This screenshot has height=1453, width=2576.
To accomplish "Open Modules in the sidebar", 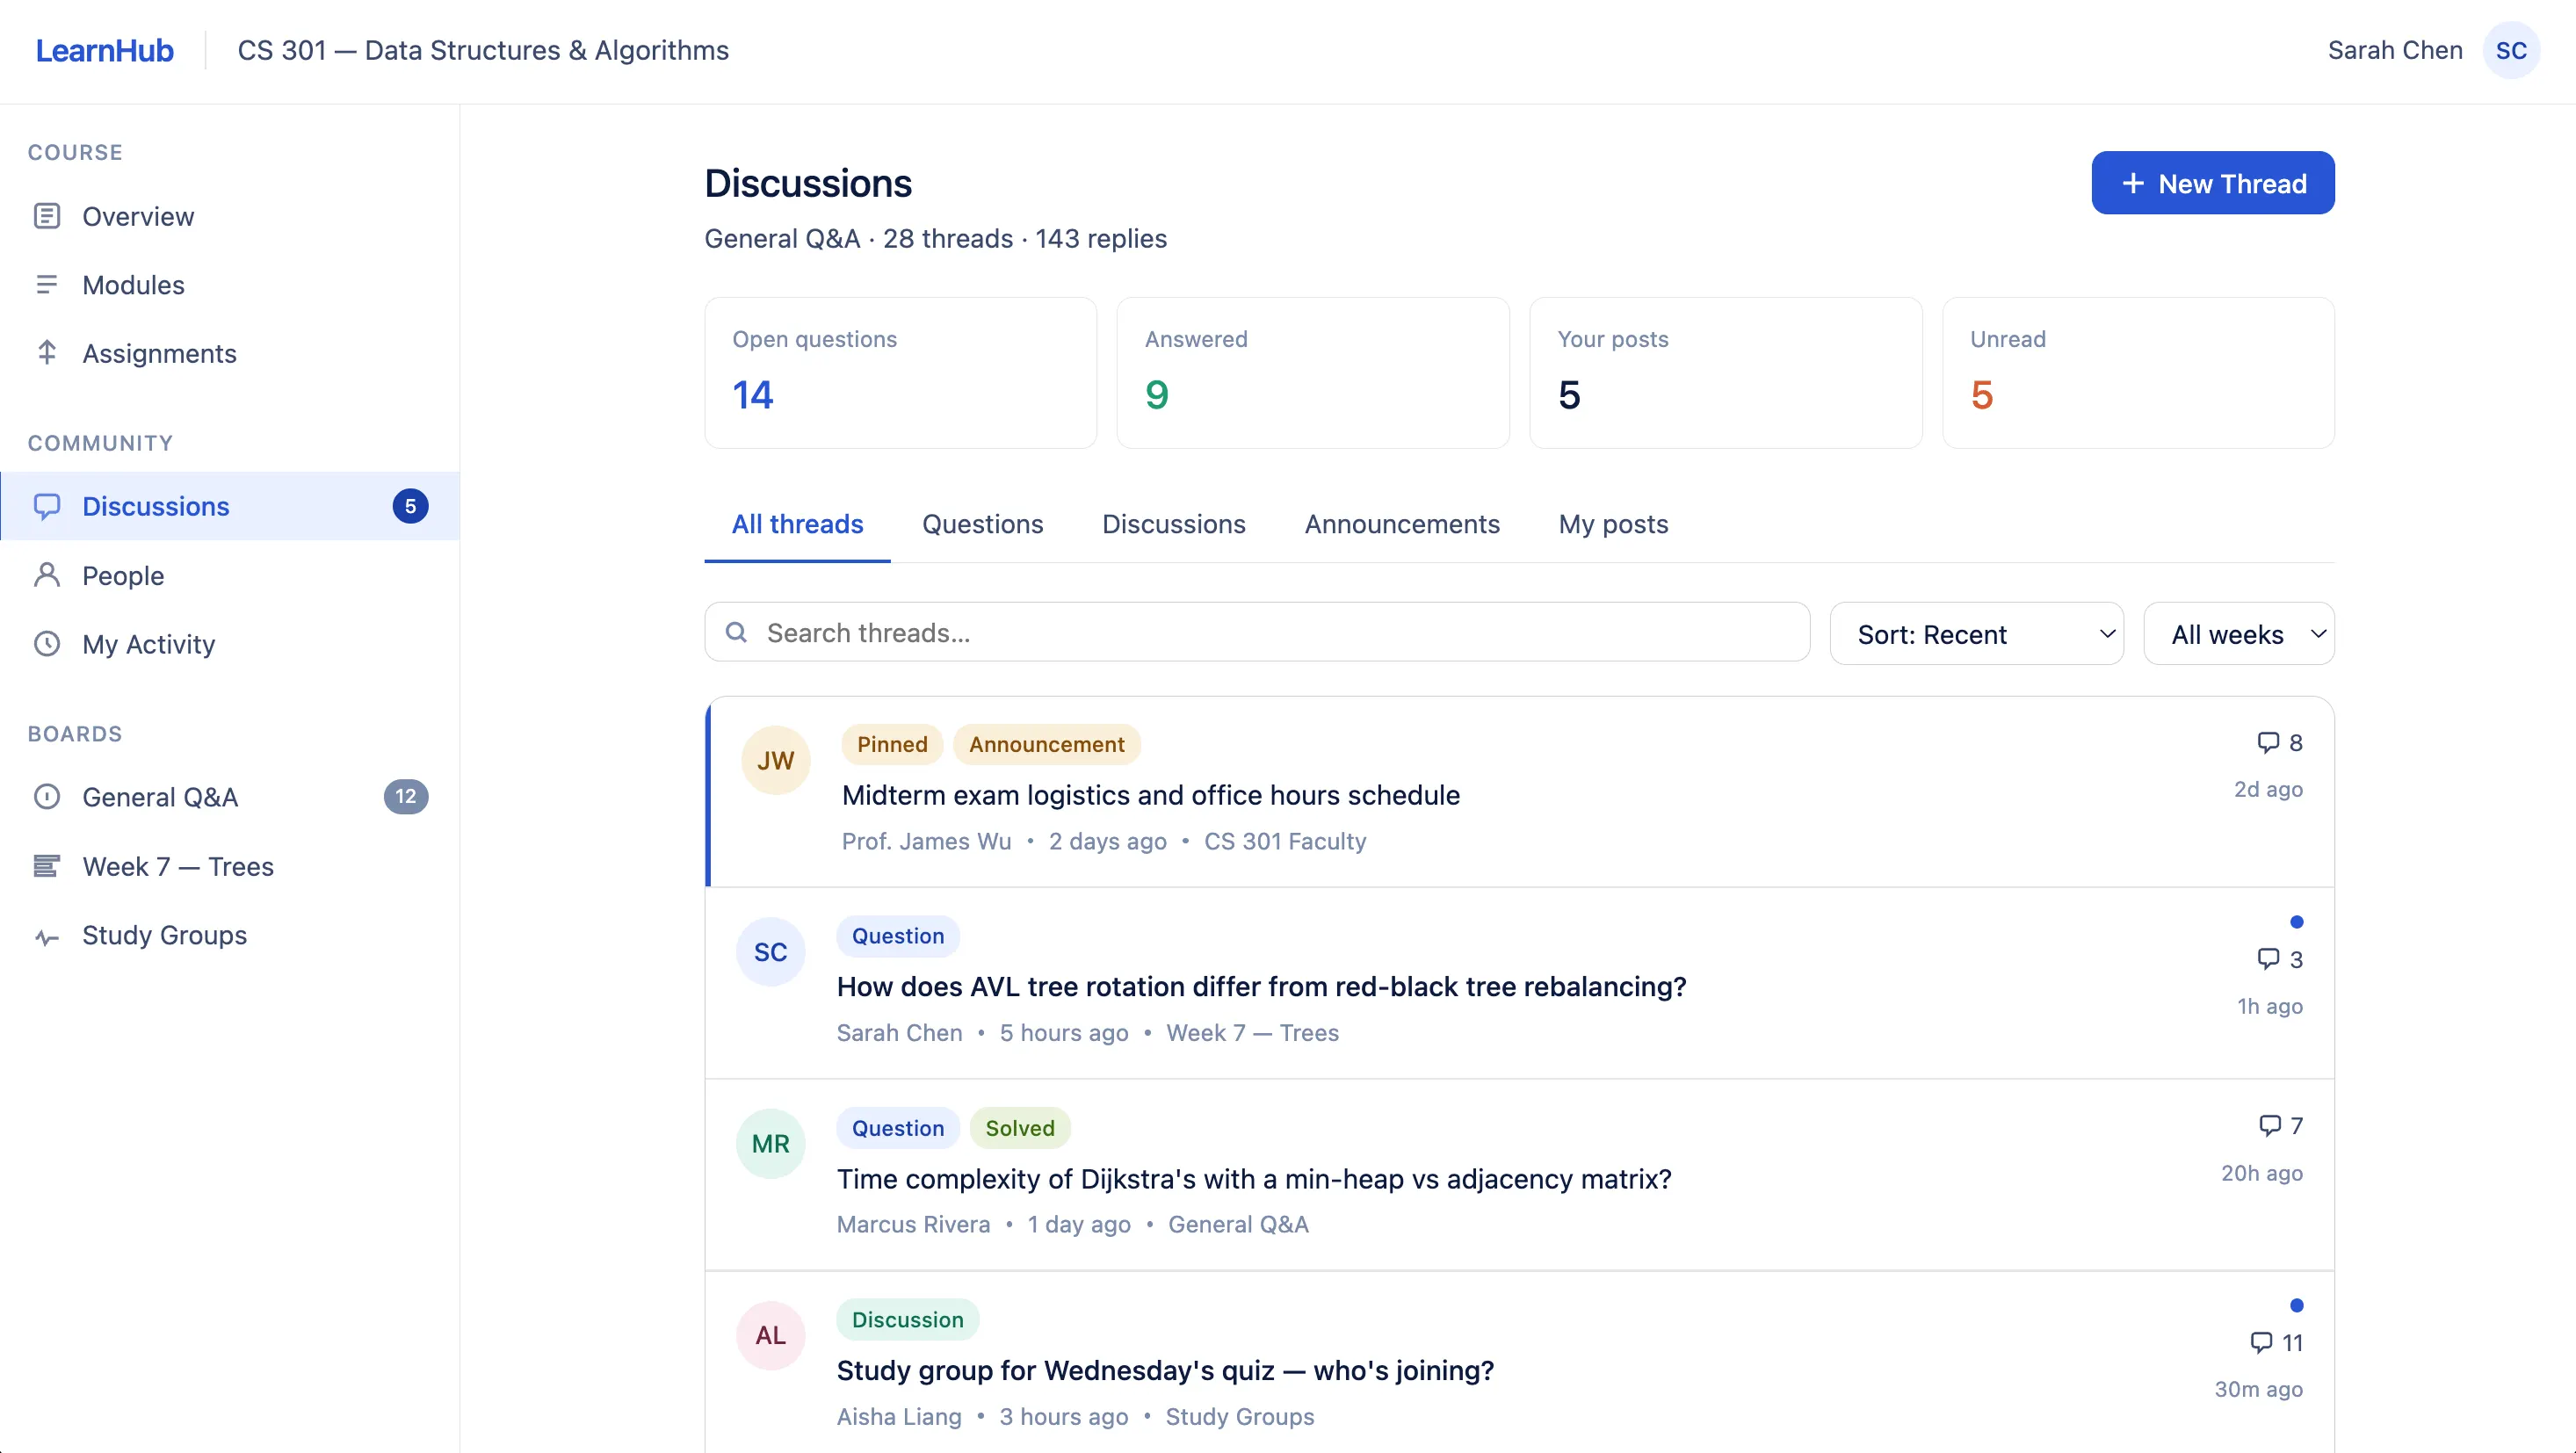I will (230, 285).
